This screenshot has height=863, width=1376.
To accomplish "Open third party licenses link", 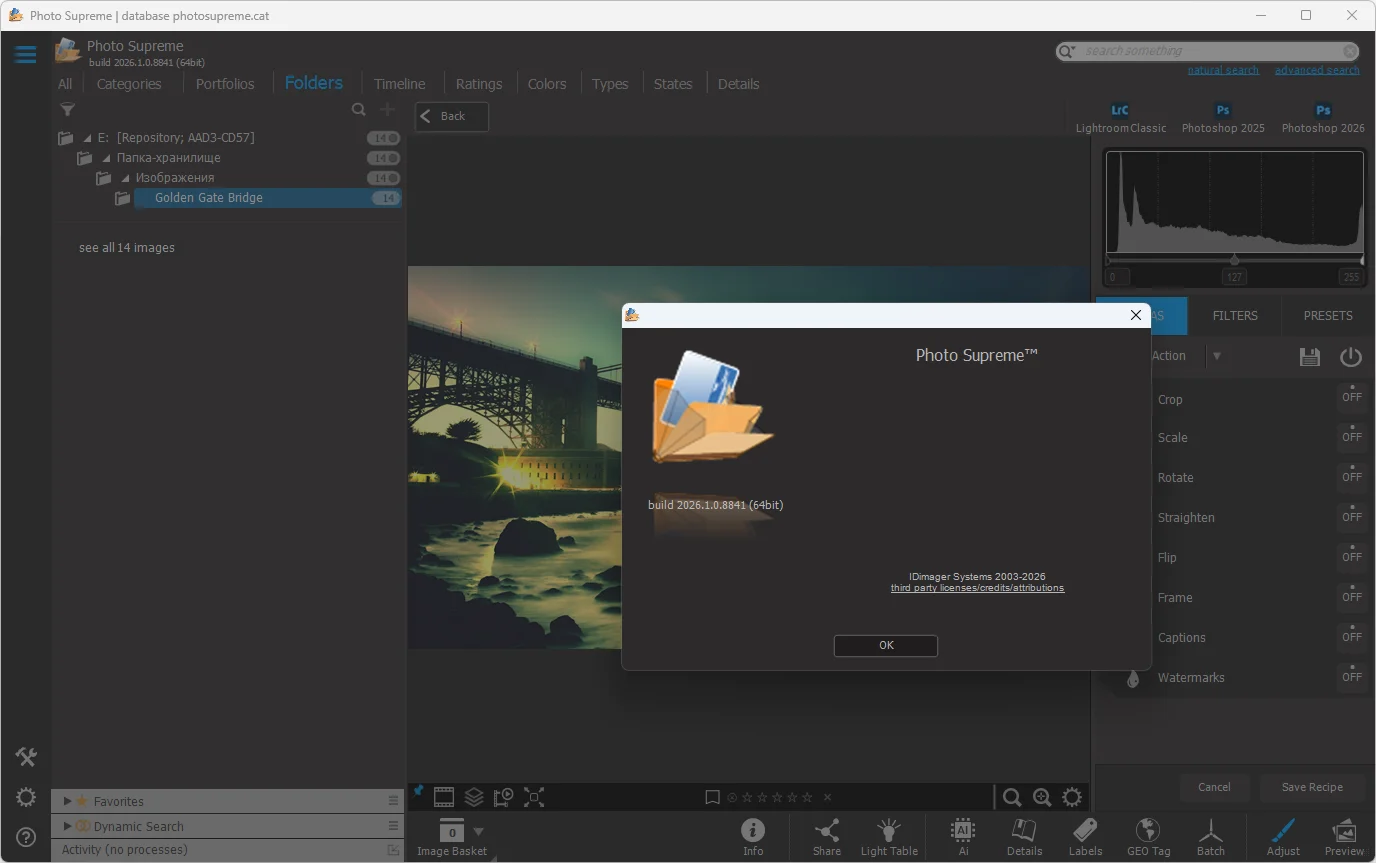I will (x=977, y=588).
